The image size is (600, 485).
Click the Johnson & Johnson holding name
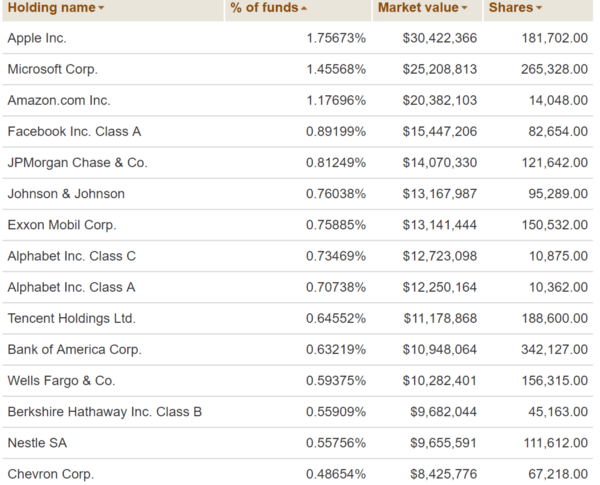click(66, 194)
